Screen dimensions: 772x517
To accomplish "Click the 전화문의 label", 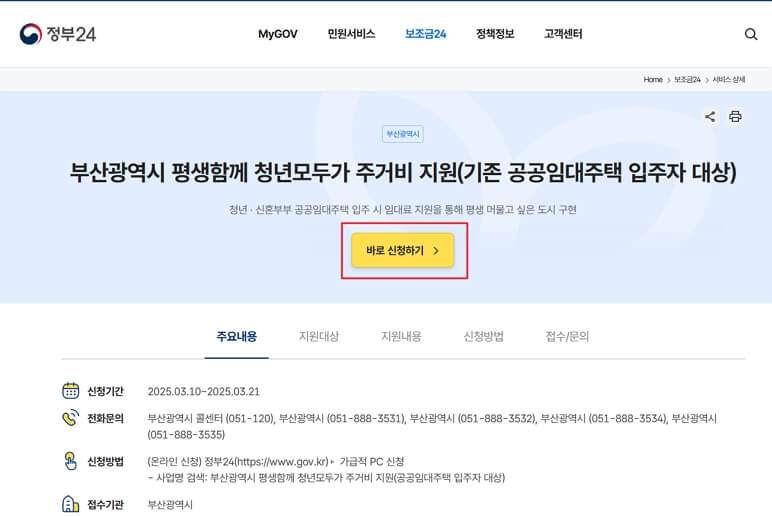I will (105, 419).
